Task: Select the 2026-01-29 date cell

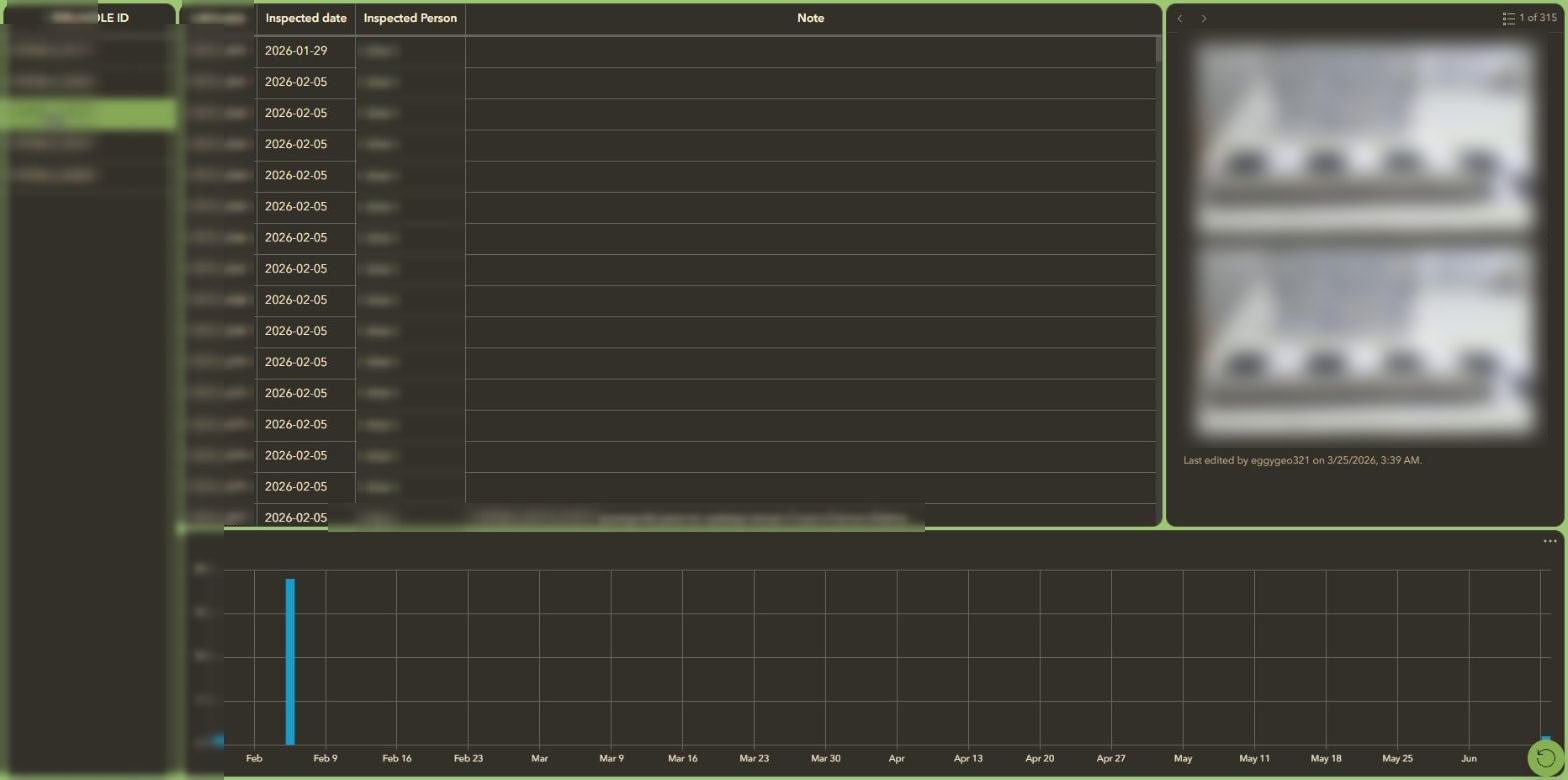Action: click(x=306, y=51)
